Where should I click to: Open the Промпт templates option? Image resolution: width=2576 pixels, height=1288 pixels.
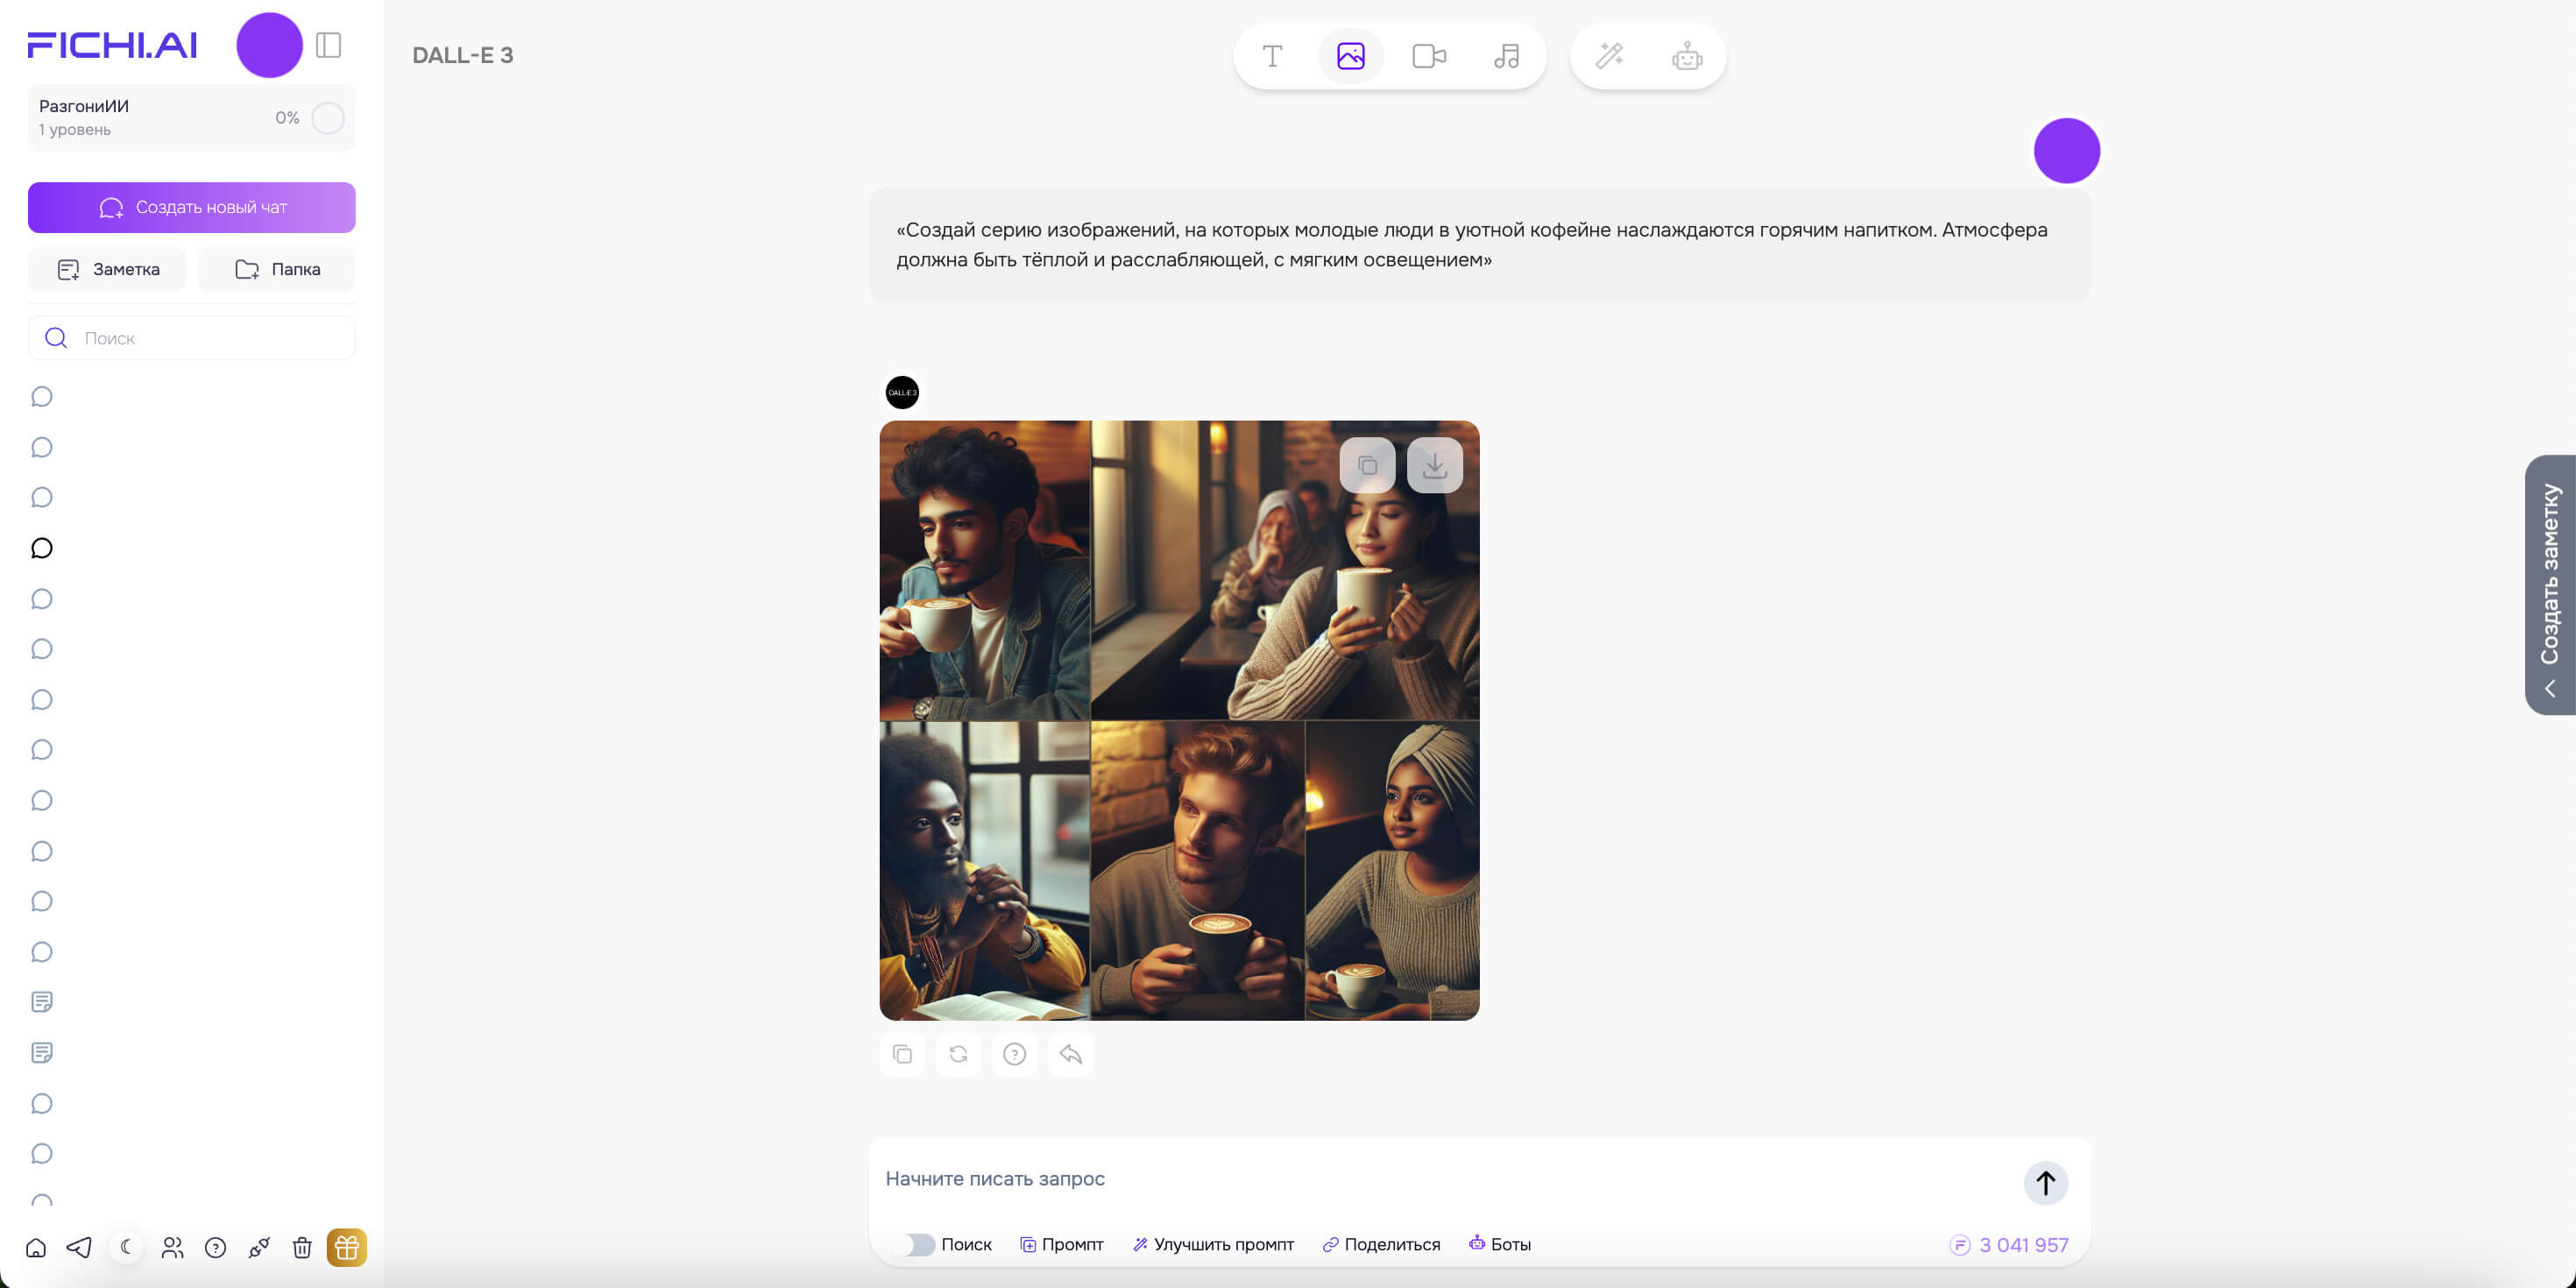[x=1061, y=1244]
